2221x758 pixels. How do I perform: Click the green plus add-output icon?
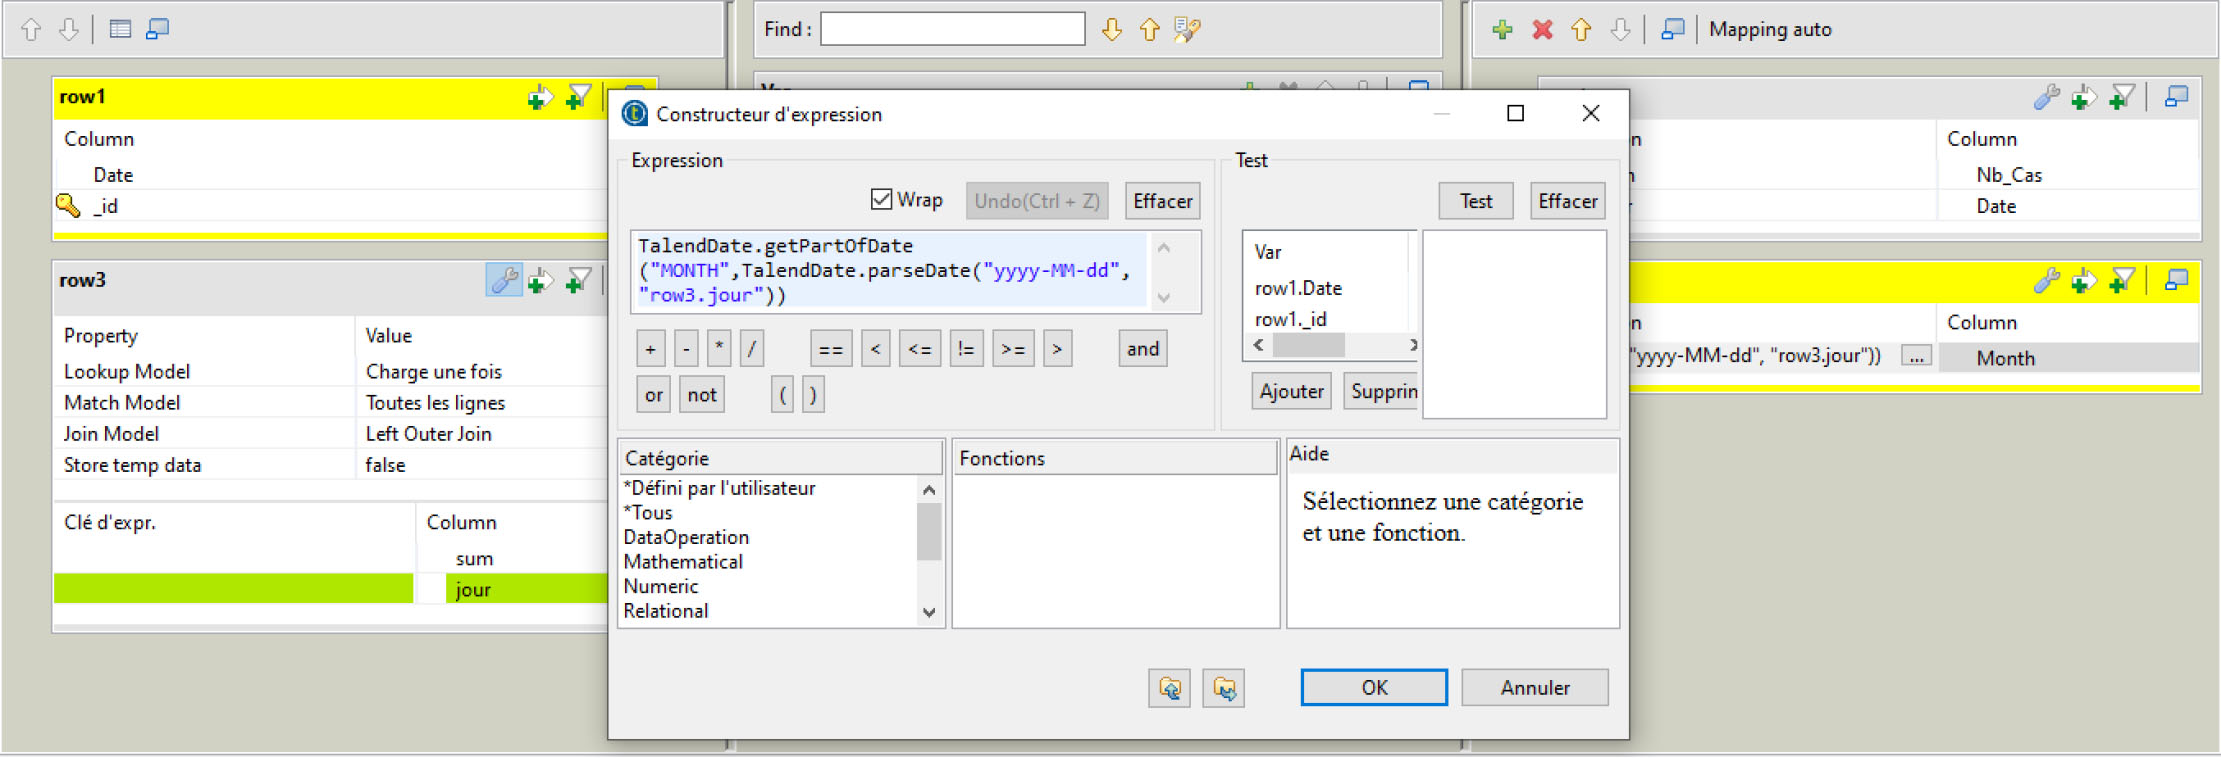(x=1502, y=30)
